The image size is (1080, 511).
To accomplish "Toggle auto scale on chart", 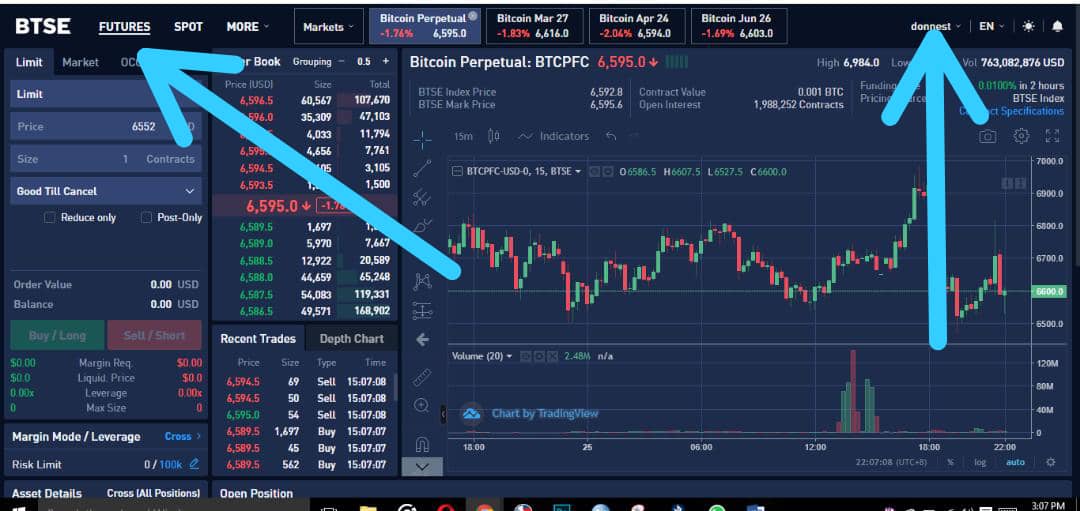I will coord(1015,462).
